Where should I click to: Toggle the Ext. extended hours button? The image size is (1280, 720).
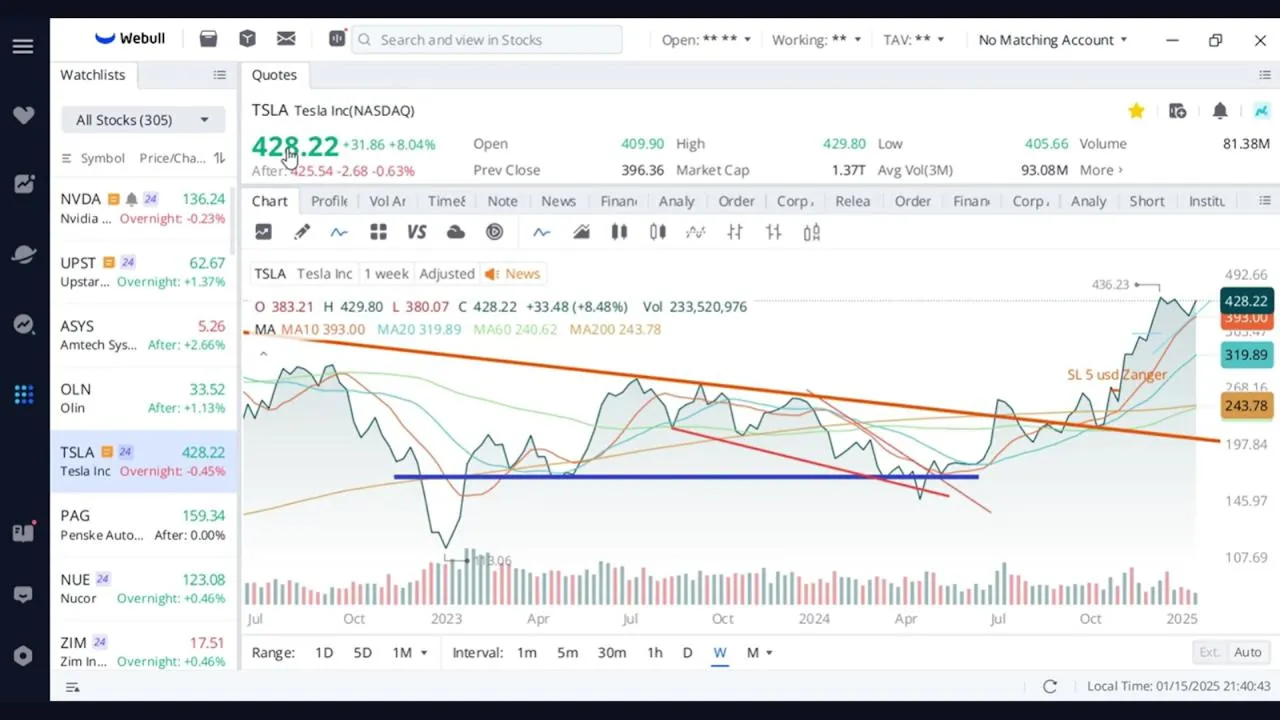pos(1210,652)
